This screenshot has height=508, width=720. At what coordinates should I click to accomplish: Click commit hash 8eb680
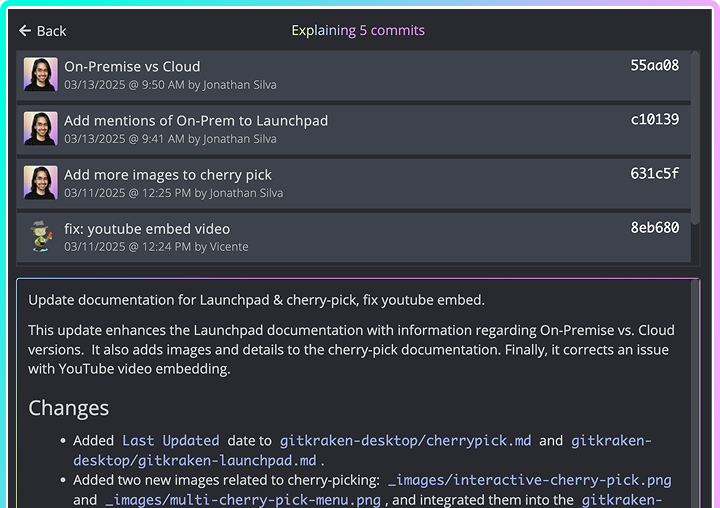[x=654, y=228]
